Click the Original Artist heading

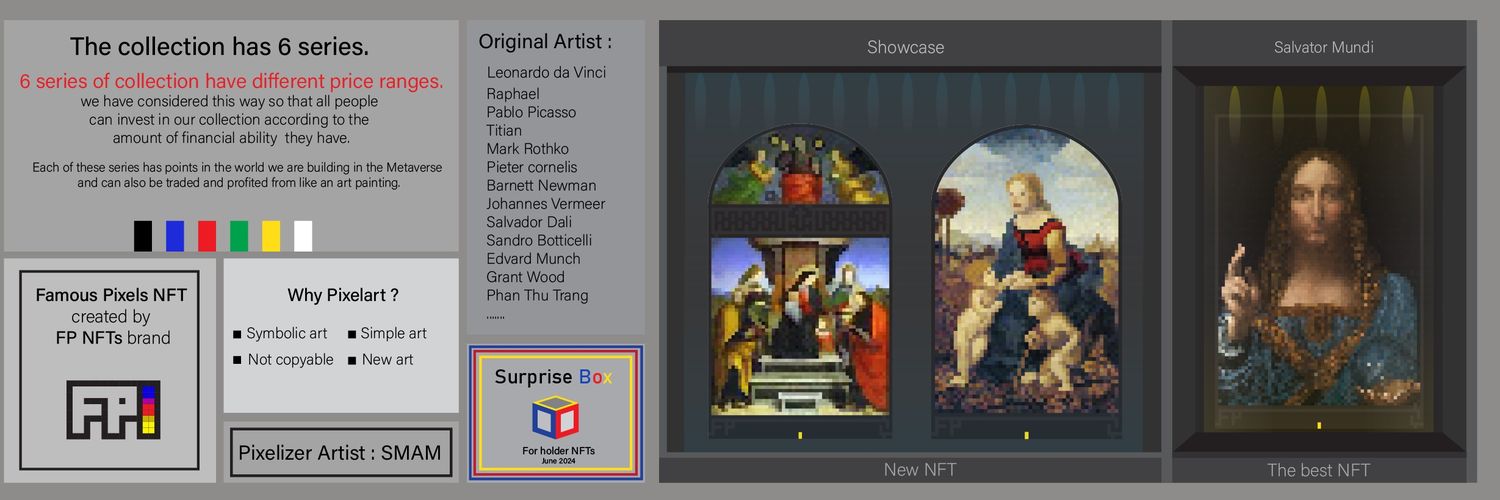click(x=545, y=42)
